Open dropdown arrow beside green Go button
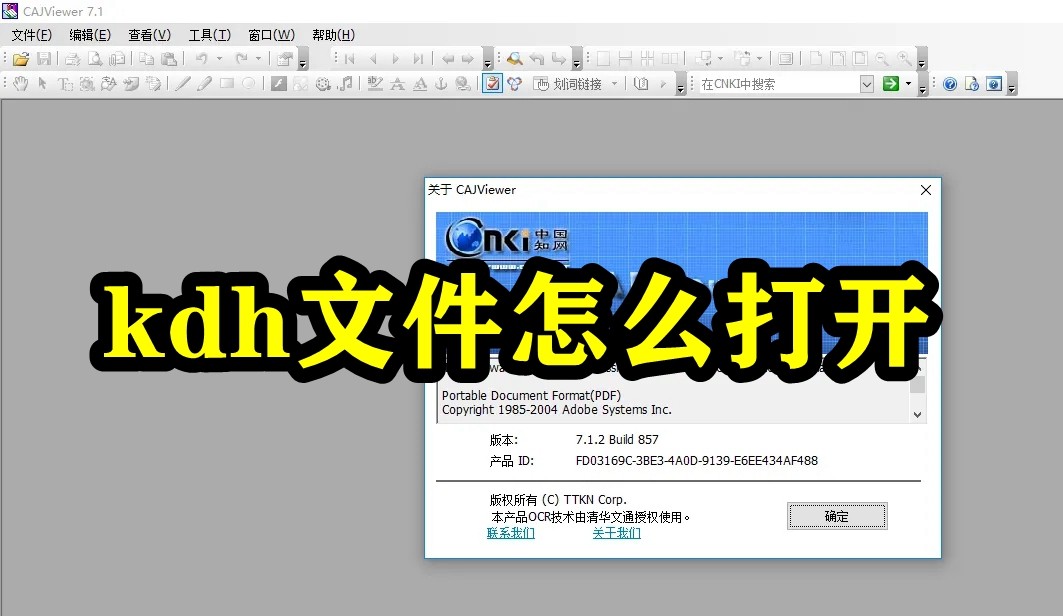The image size is (1063, 616). click(x=908, y=83)
